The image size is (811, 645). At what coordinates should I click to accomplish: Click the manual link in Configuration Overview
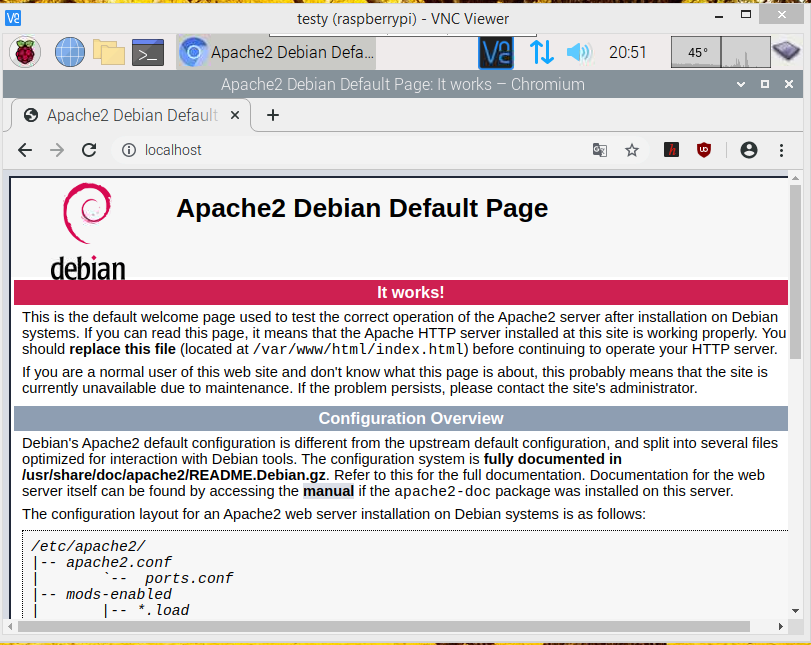point(328,491)
